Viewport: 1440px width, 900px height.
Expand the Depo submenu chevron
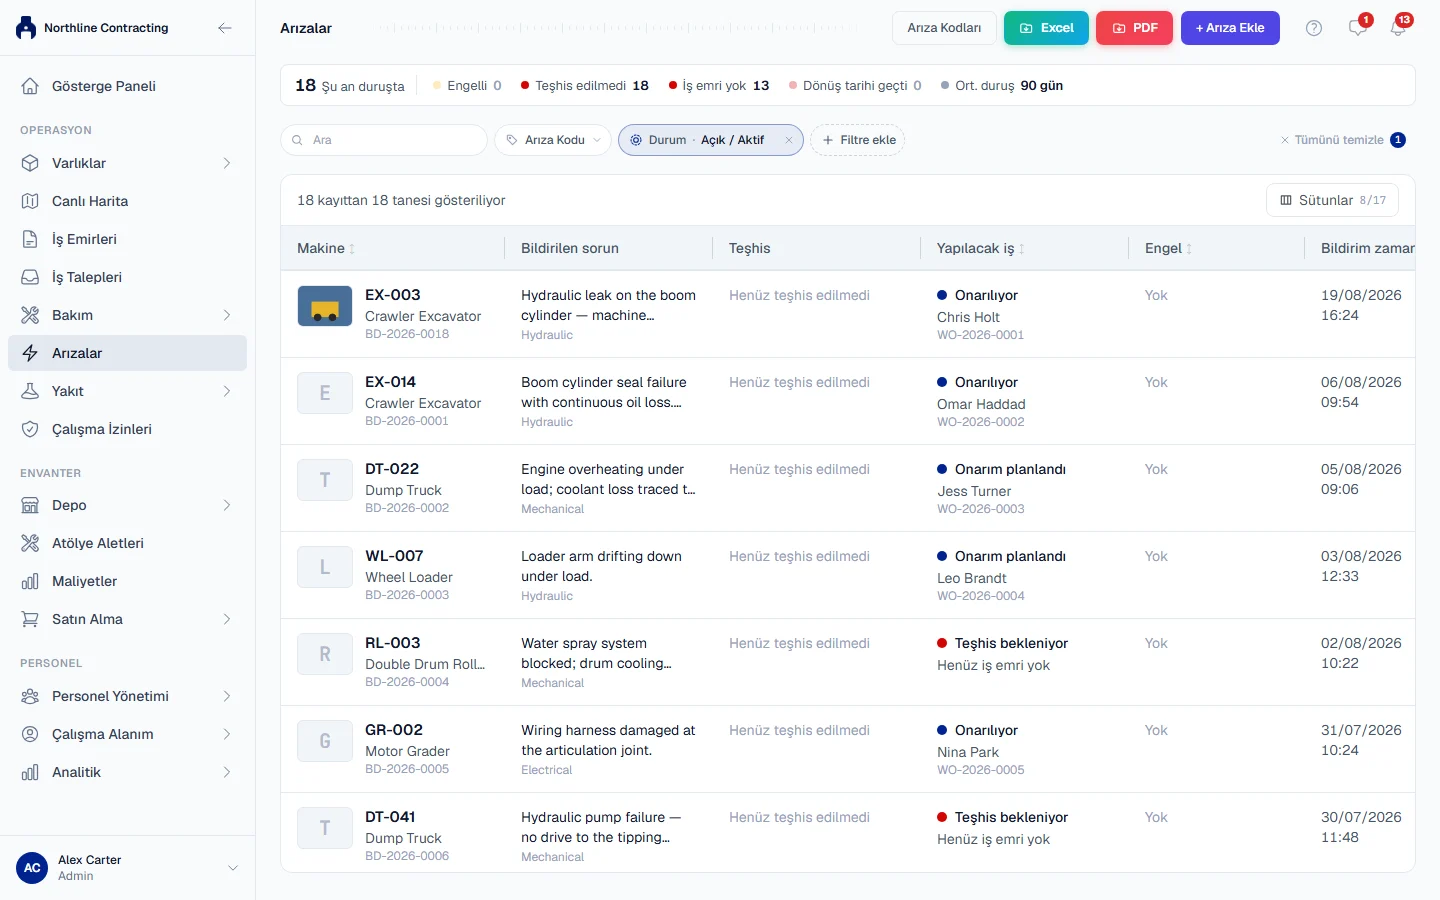click(x=227, y=505)
